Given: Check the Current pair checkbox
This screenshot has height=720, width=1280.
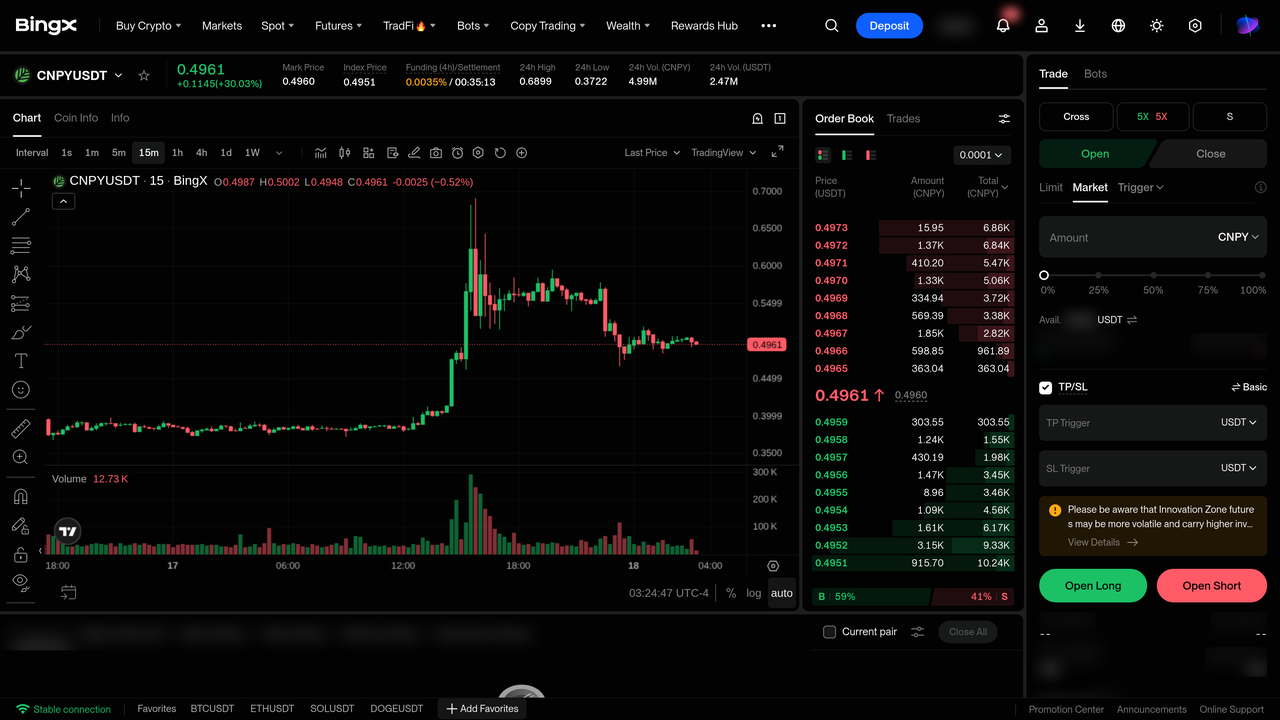Looking at the screenshot, I should (829, 632).
